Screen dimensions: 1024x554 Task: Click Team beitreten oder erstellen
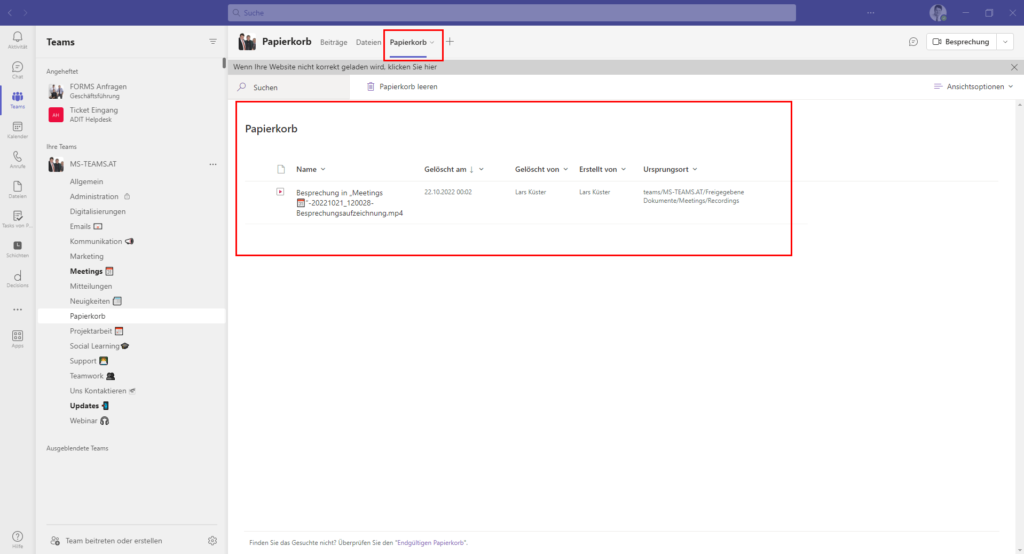point(106,540)
